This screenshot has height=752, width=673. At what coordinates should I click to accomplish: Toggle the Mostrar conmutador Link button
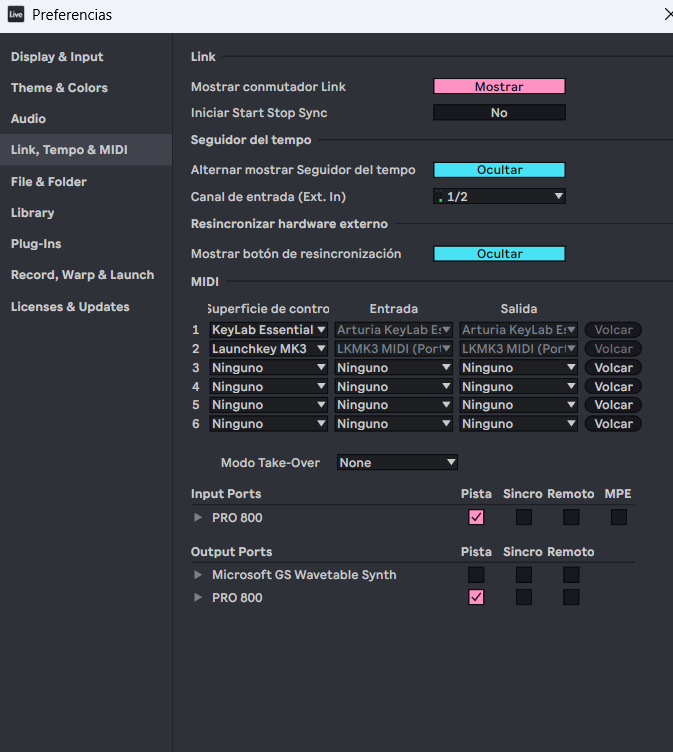[499, 86]
